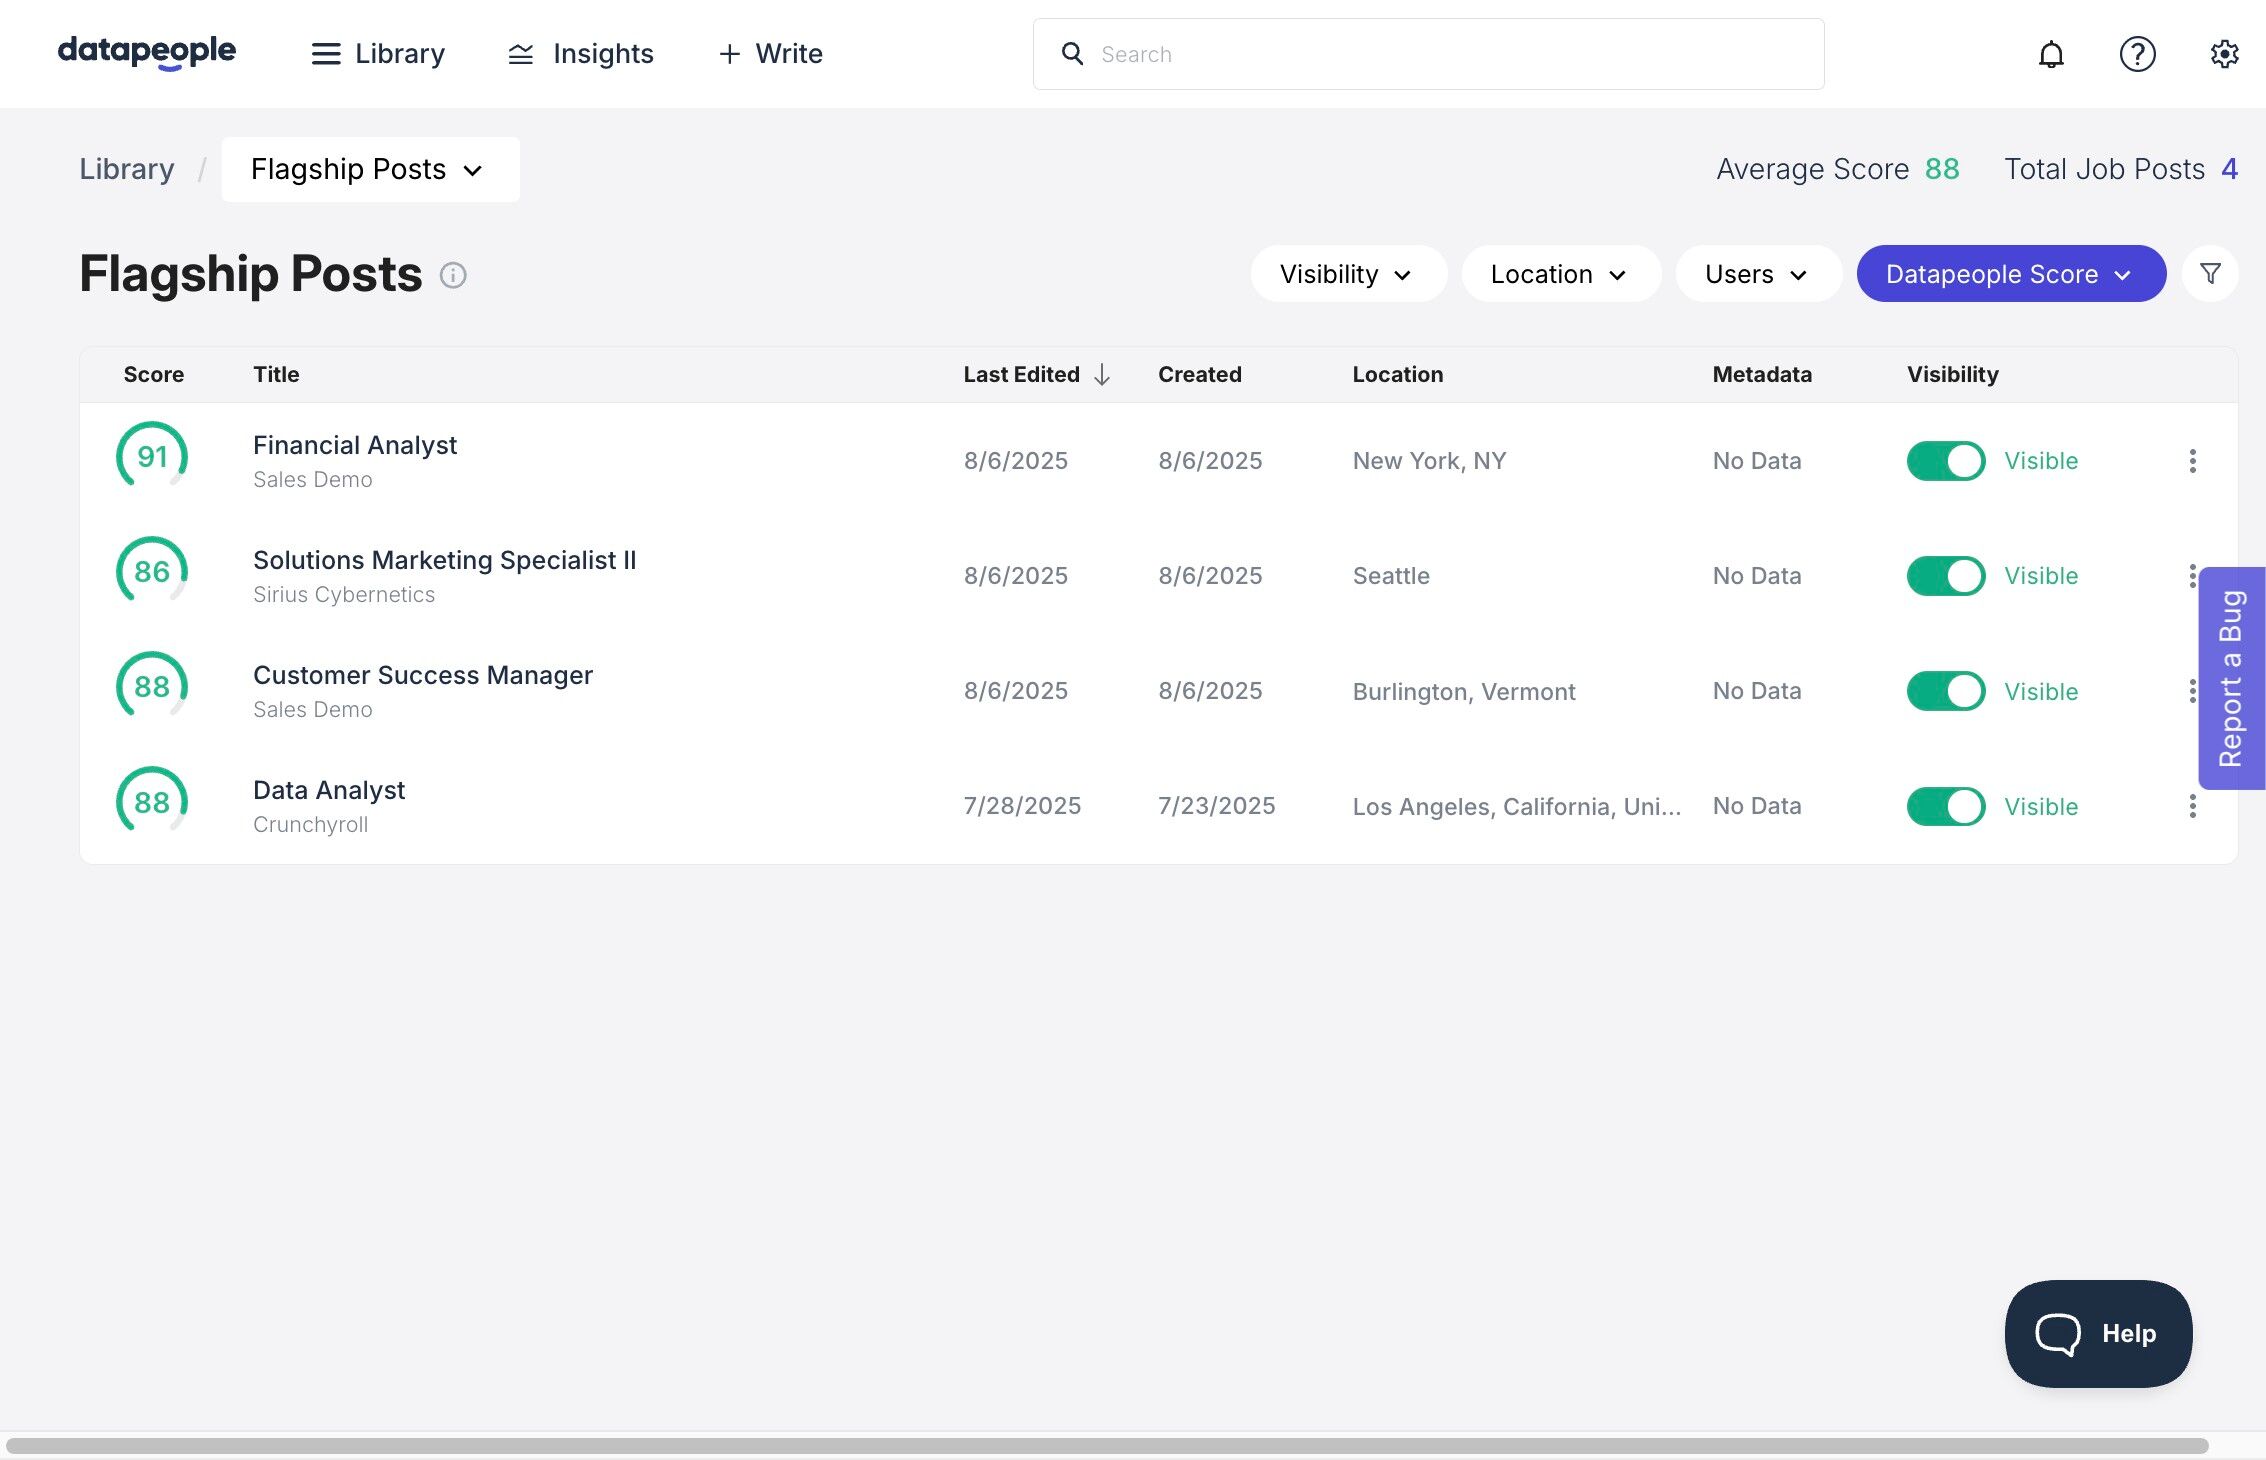Toggle visibility of Financial Analyst post
This screenshot has width=2266, height=1460.
click(1945, 461)
